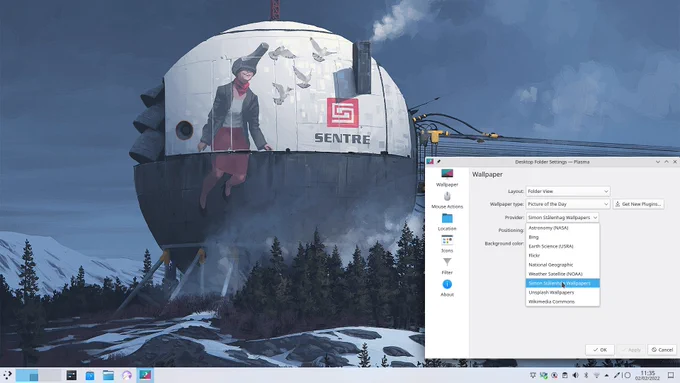Open the clipboard tray icon
Screen dimensions: 680x383
click(565, 375)
